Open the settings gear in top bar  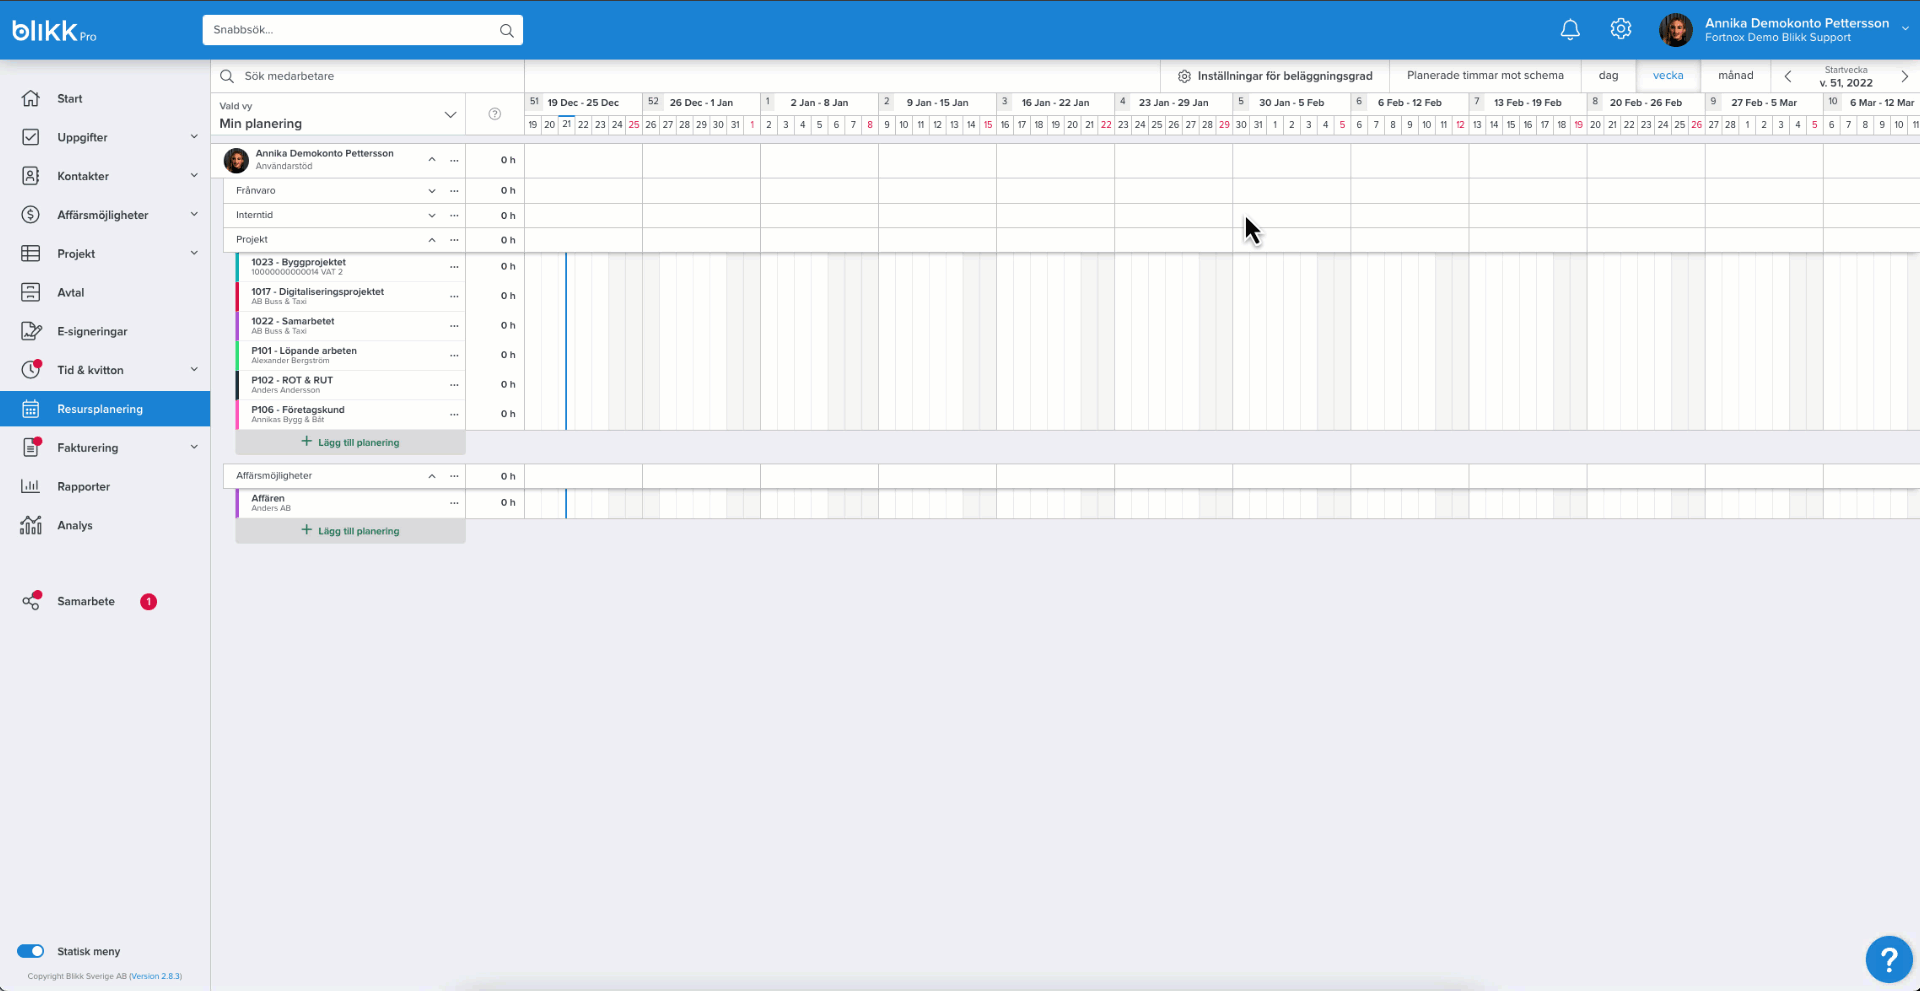pyautogui.click(x=1621, y=30)
